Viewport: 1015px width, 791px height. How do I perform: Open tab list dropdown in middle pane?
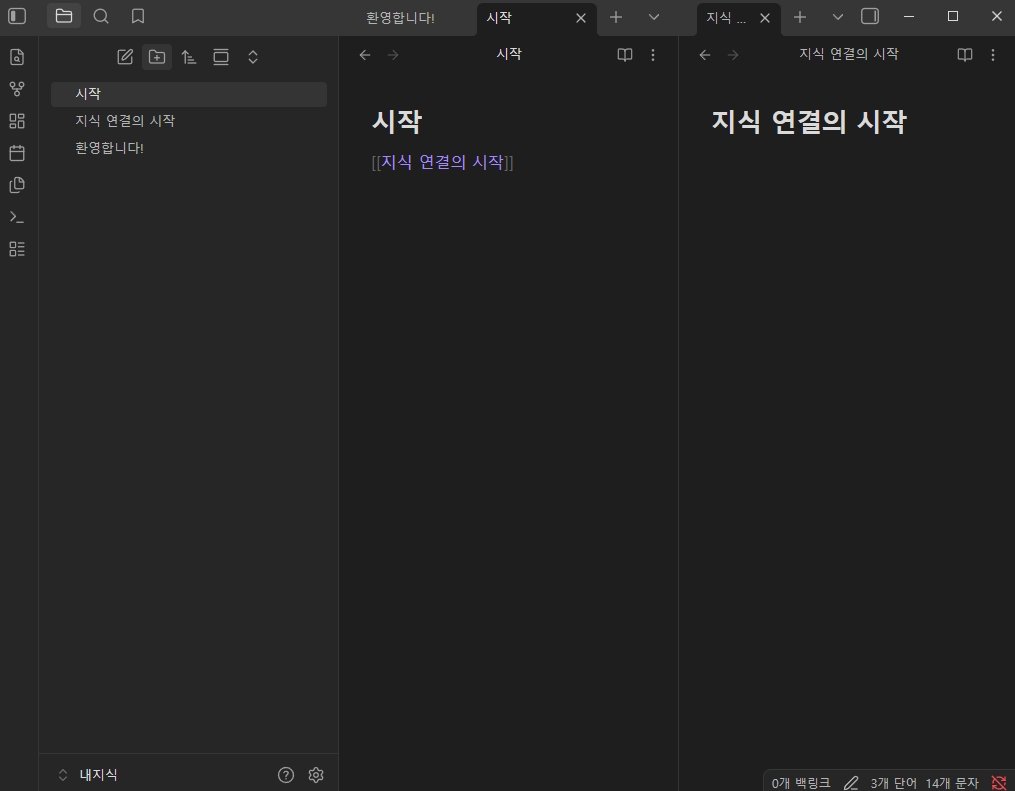point(654,17)
